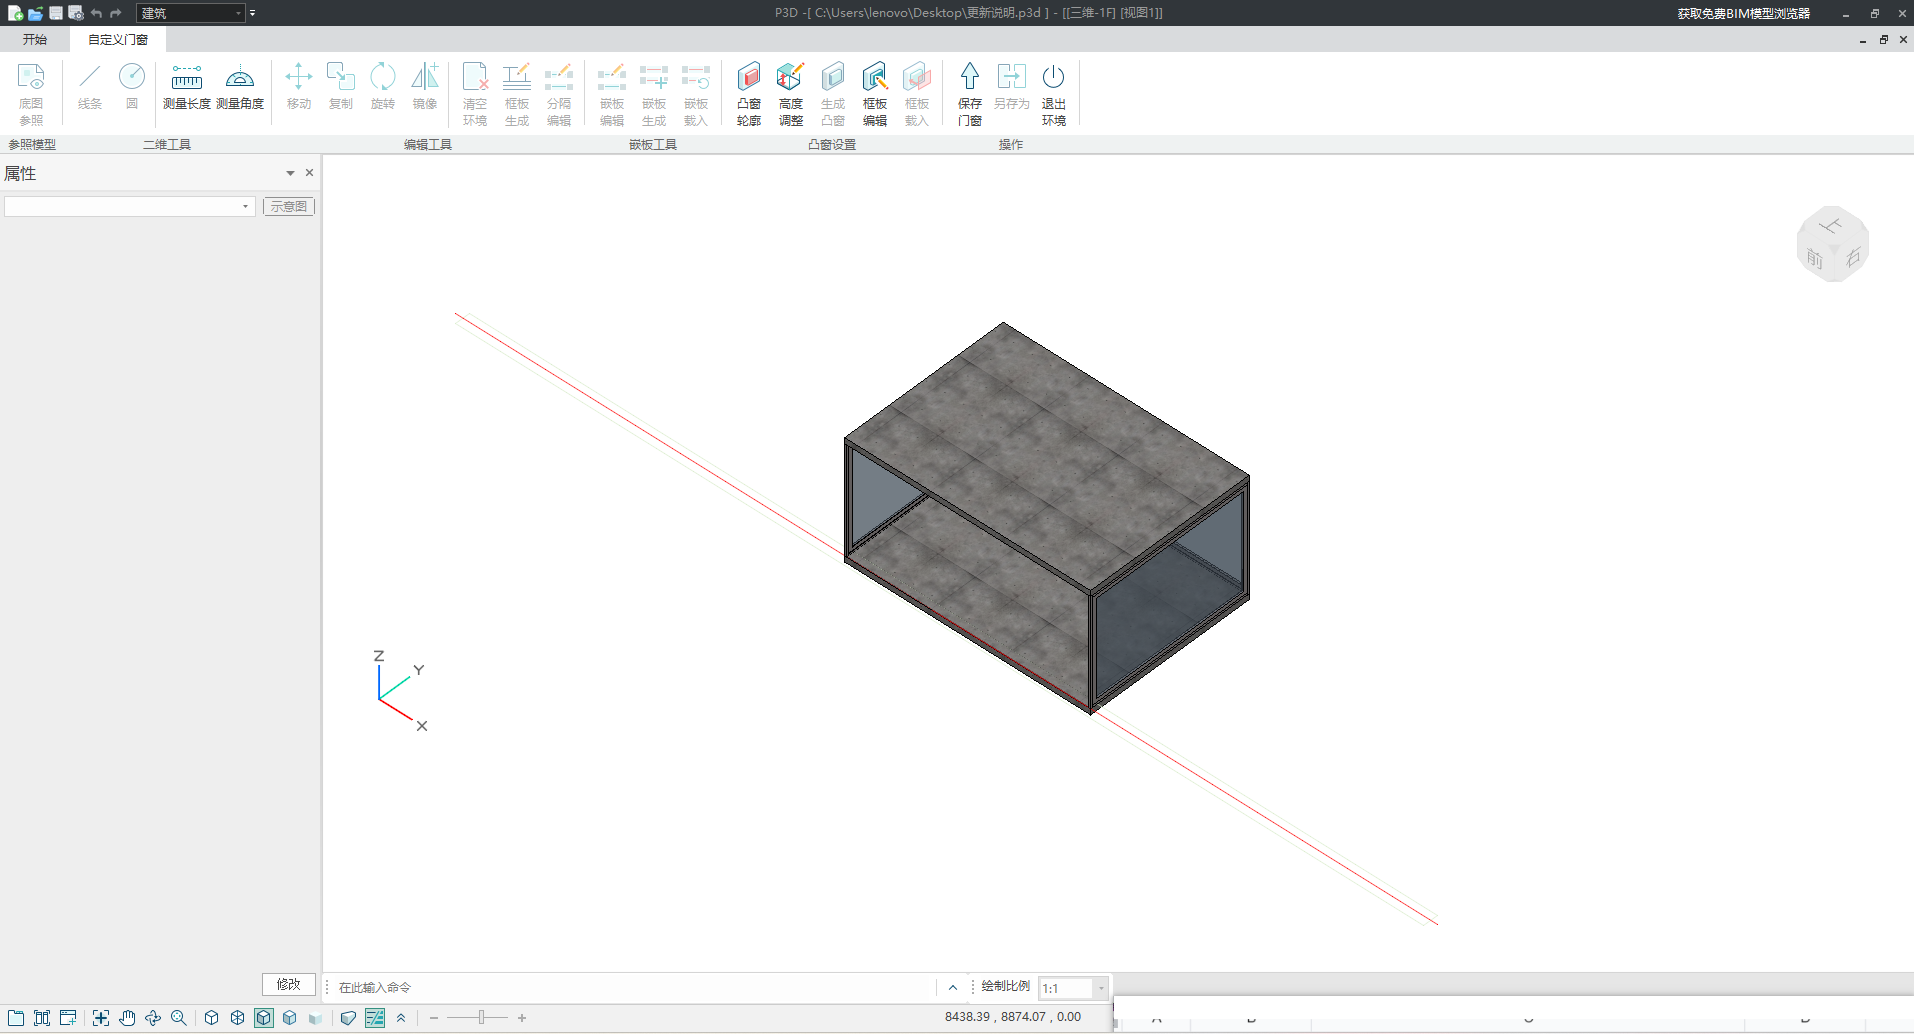1914x1034 pixels.
Task: Toggle the highlighted line-style button in bottom toolbar
Action: point(375,1018)
